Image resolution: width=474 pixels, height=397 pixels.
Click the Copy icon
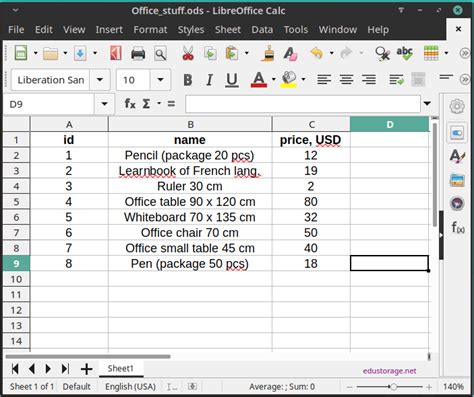pyautogui.click(x=210, y=54)
